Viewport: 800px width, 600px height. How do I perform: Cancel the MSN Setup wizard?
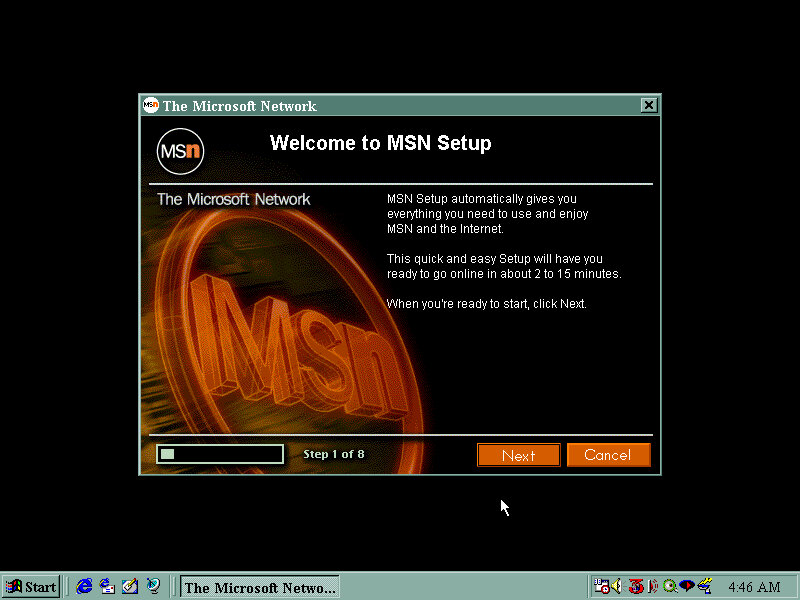point(608,455)
